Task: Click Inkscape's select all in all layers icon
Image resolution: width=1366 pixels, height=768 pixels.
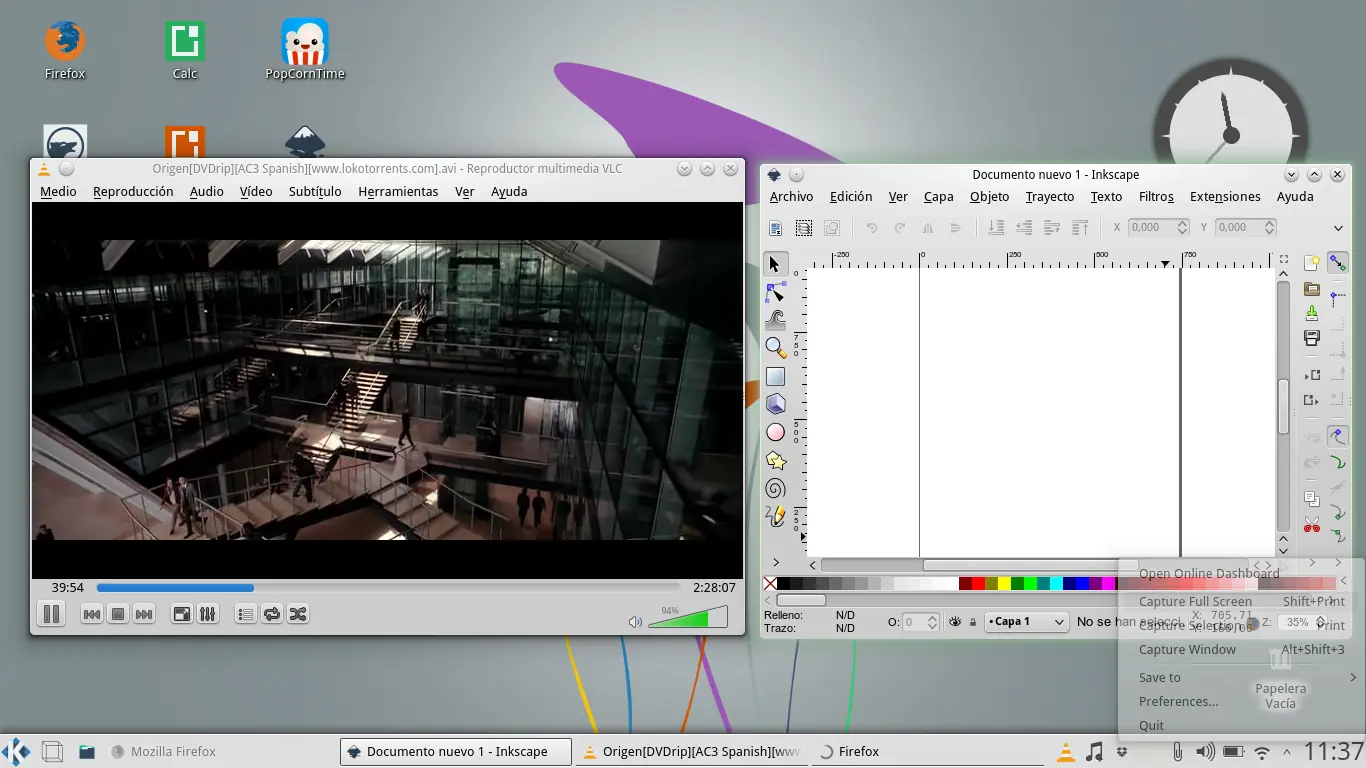Action: click(x=803, y=228)
